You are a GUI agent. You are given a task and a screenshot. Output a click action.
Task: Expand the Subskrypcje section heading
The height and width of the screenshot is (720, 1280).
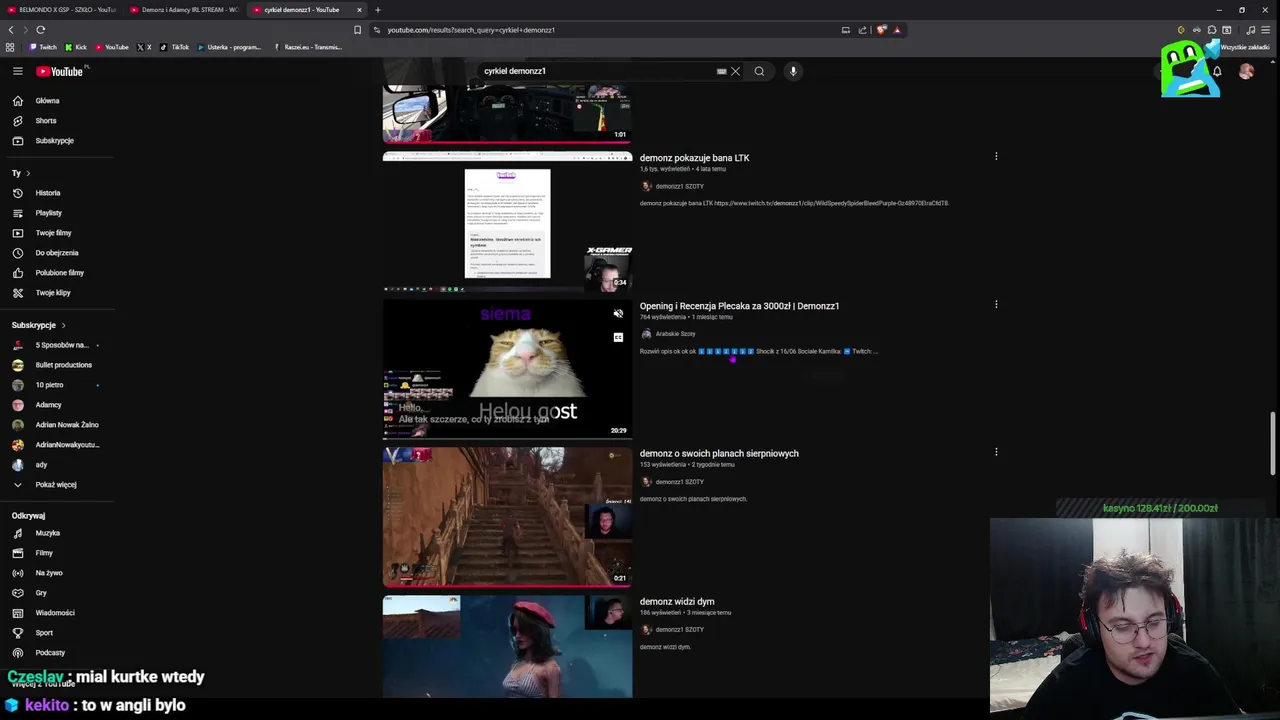click(38, 325)
